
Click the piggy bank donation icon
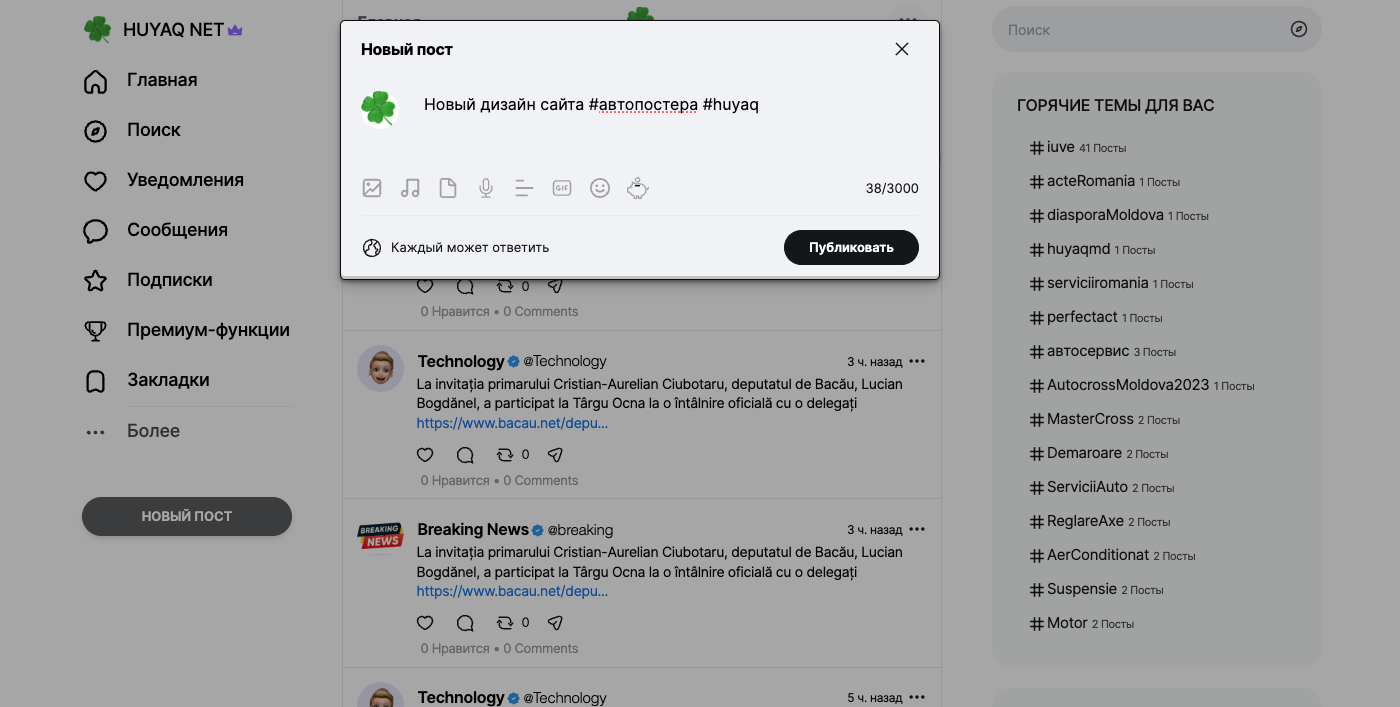pos(638,188)
